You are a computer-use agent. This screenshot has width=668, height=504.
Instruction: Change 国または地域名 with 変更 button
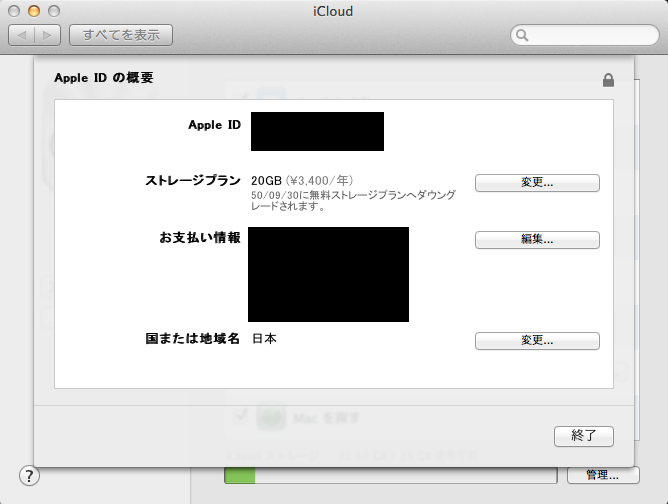click(x=537, y=341)
